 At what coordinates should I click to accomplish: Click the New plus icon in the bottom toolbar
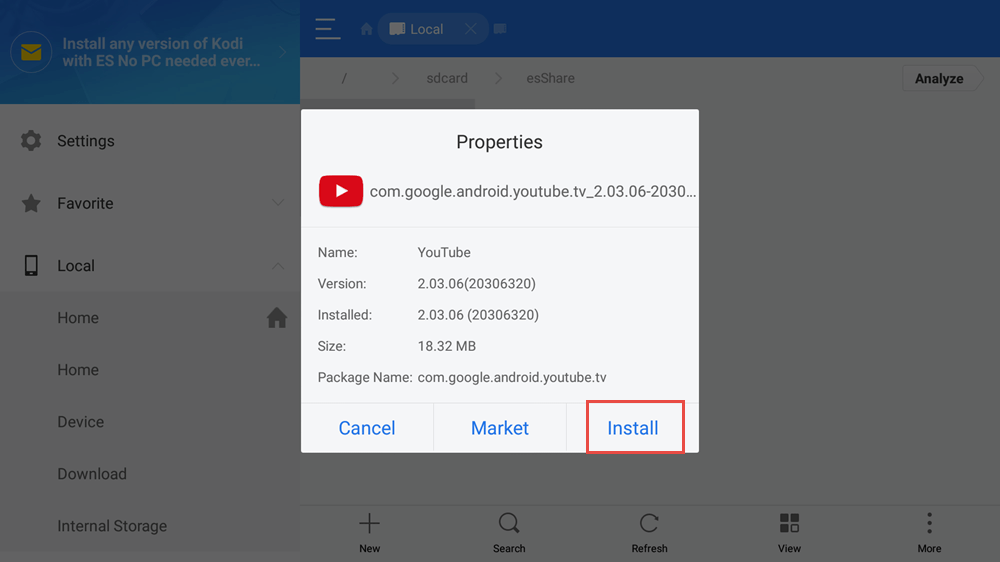[x=369, y=524]
